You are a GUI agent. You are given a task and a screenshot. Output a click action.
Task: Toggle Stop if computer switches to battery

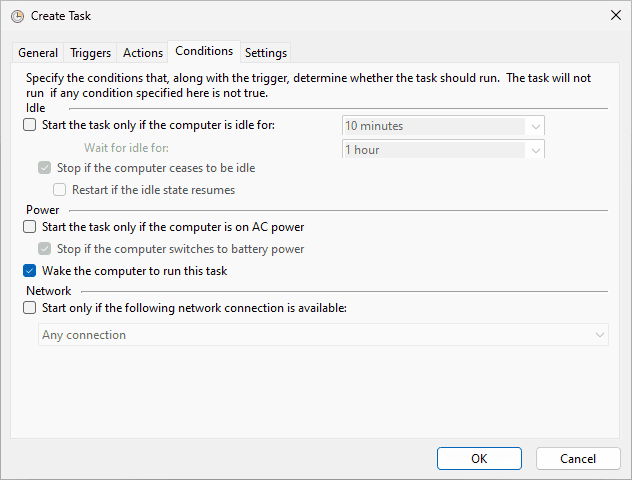45,249
